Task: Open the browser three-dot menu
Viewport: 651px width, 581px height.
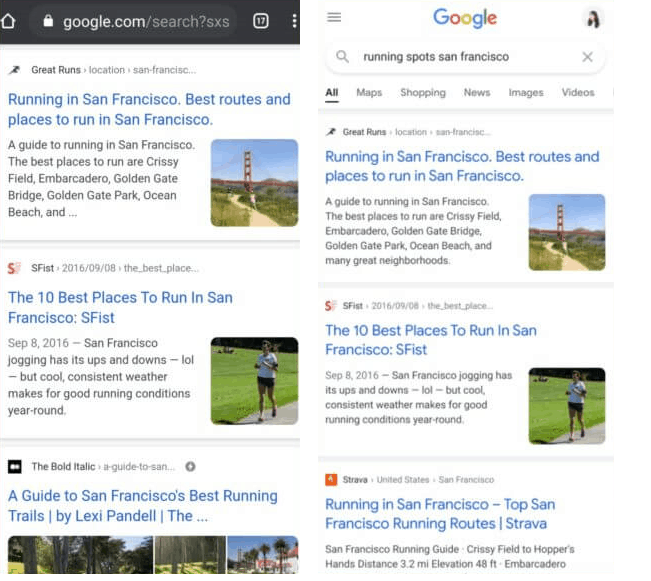Action: (x=294, y=21)
